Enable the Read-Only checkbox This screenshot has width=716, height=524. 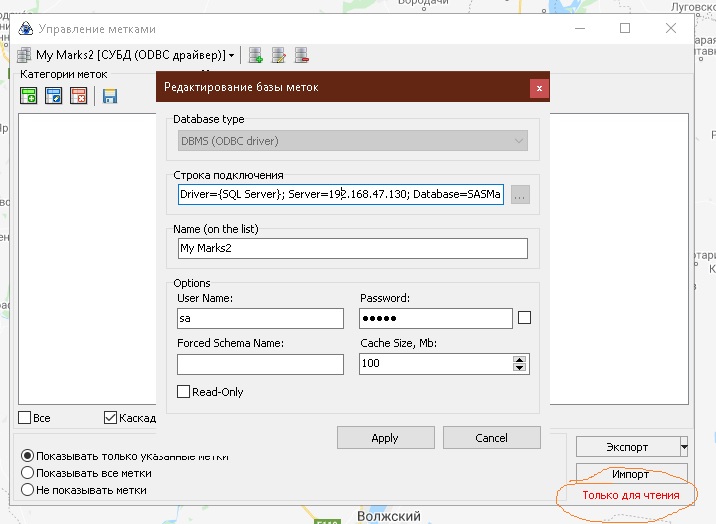[183, 392]
